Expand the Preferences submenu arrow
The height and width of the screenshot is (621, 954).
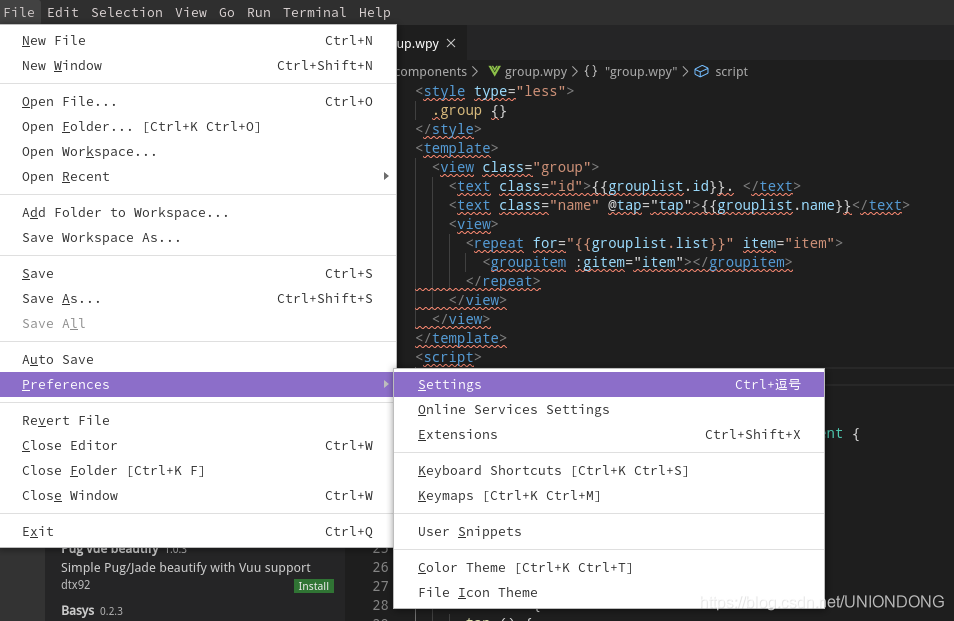pos(386,384)
